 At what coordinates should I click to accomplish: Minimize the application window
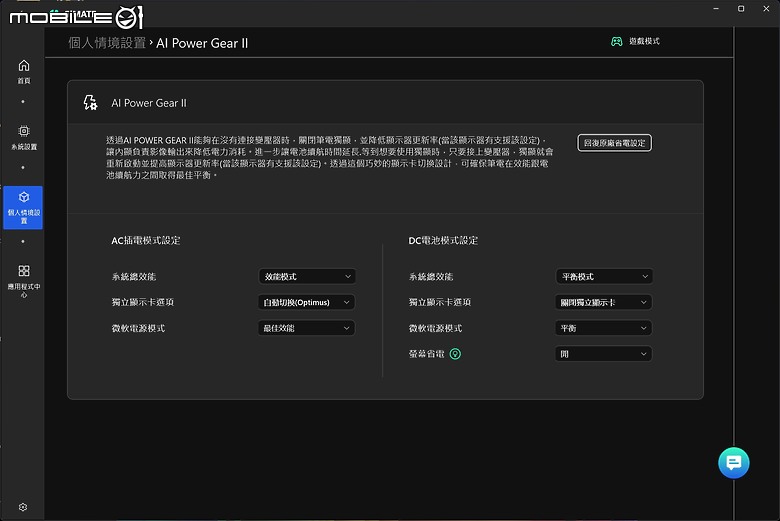click(716, 8)
